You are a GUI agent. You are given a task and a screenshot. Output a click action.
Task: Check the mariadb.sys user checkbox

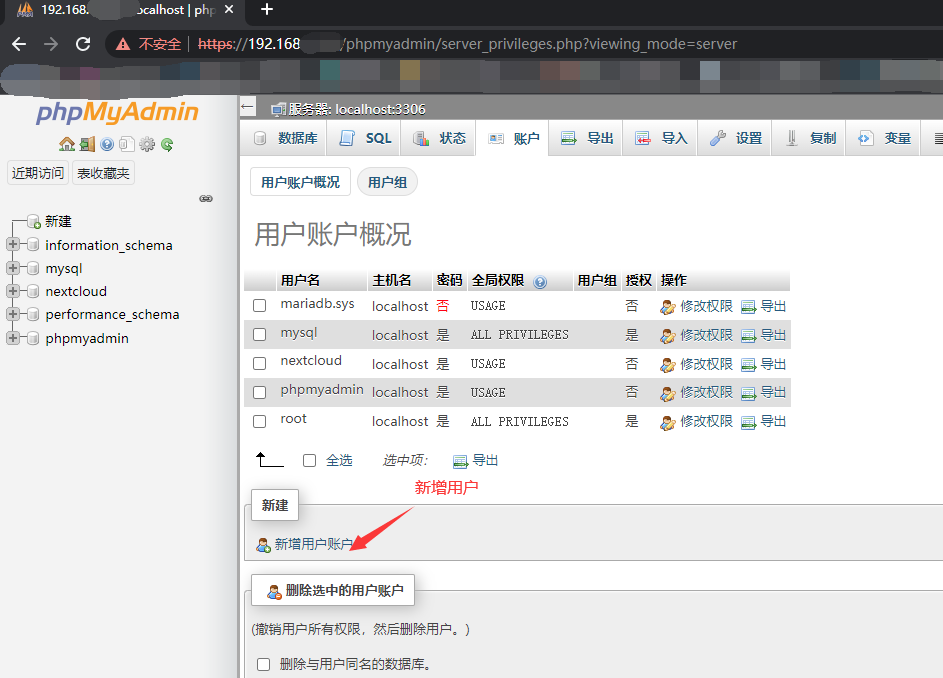coord(260,306)
